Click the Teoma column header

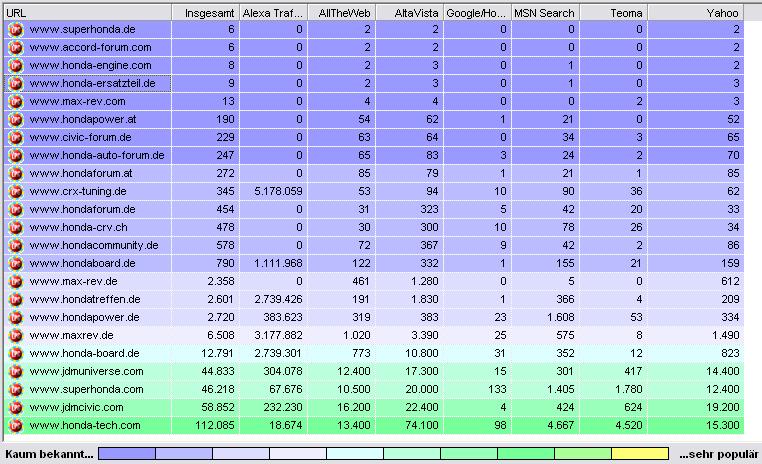613,11
